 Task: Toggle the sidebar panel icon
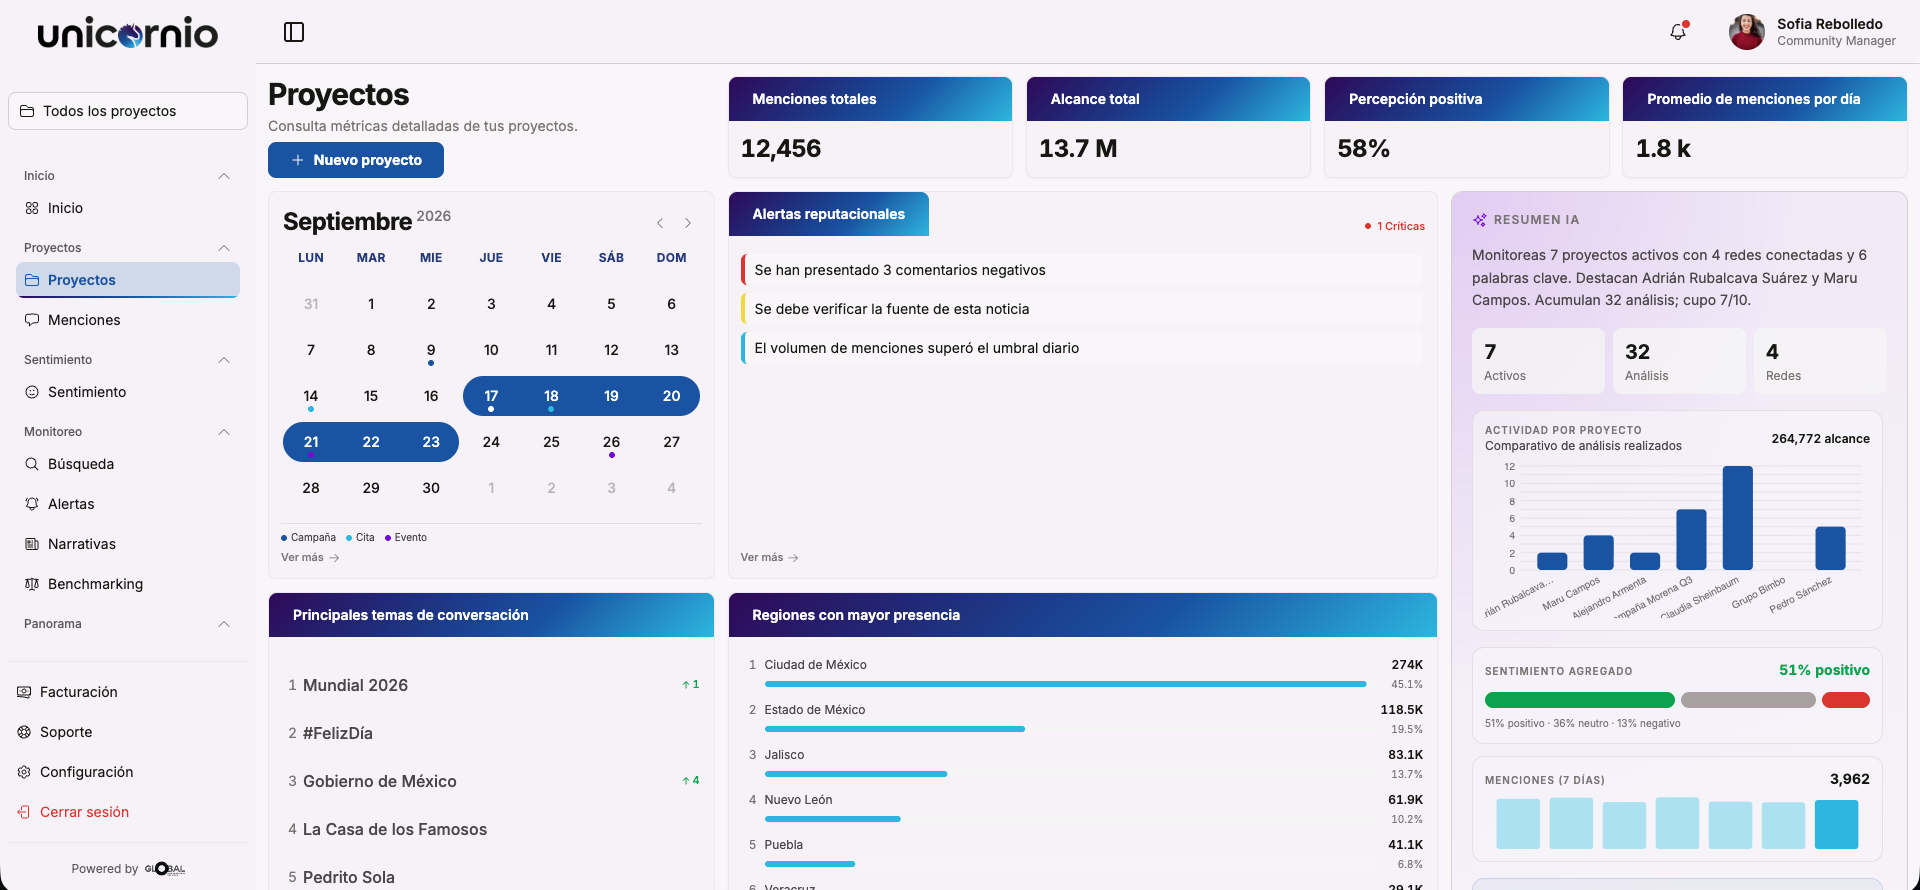[x=294, y=32]
